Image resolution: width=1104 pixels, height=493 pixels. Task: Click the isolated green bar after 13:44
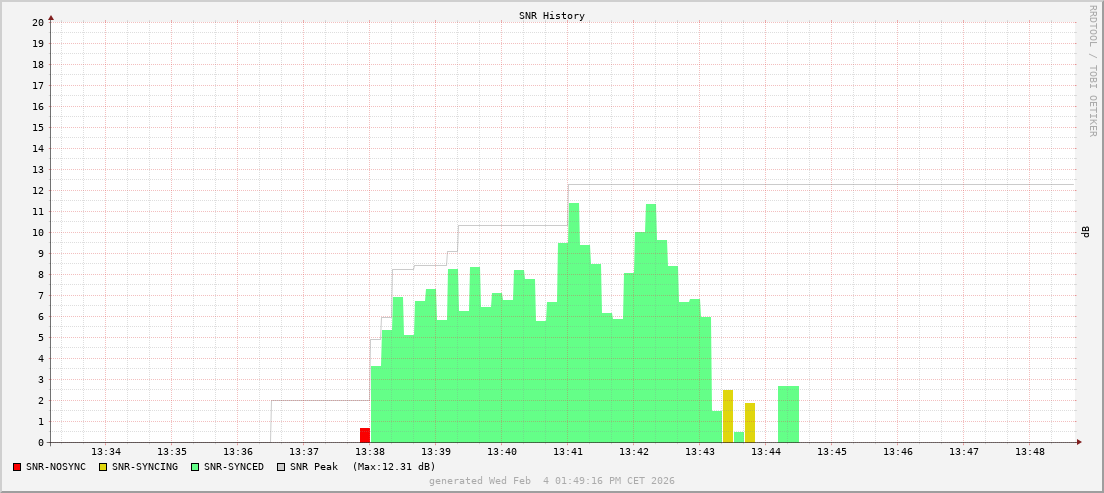point(788,414)
